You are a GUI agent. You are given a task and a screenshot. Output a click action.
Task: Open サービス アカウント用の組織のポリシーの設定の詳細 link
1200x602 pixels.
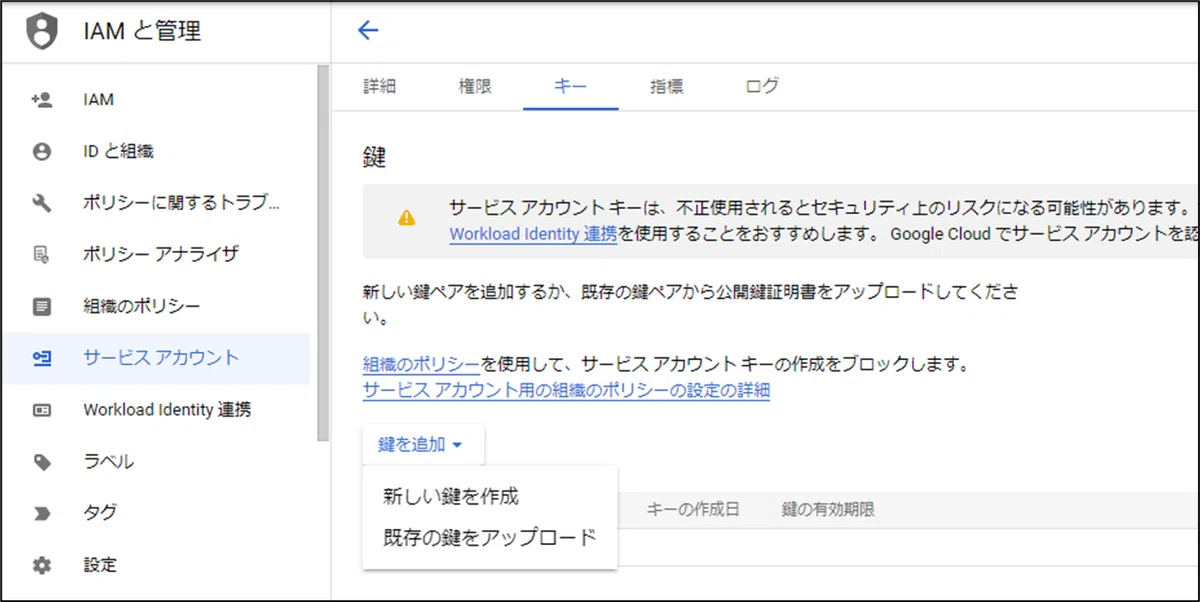[x=566, y=390]
